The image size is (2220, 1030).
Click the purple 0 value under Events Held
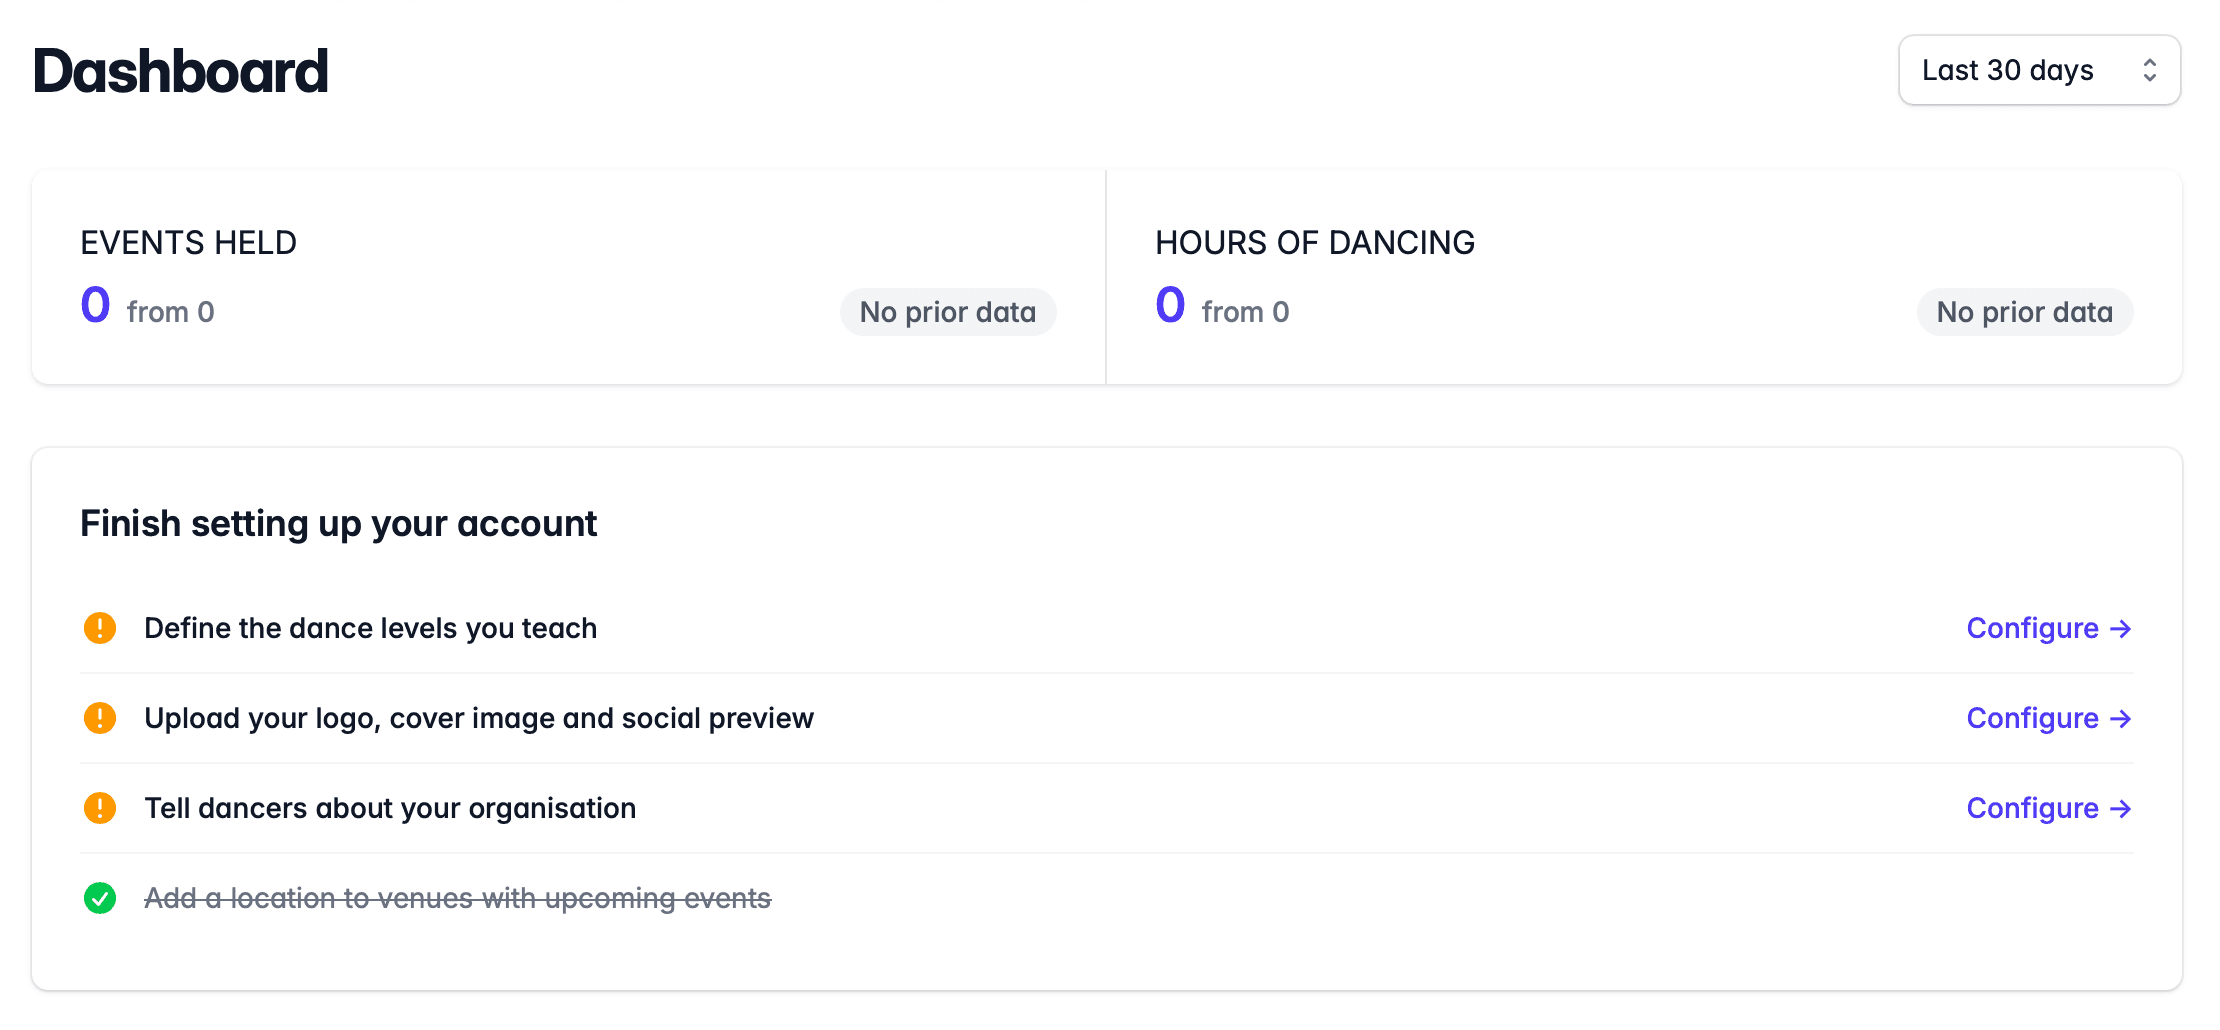(x=96, y=305)
